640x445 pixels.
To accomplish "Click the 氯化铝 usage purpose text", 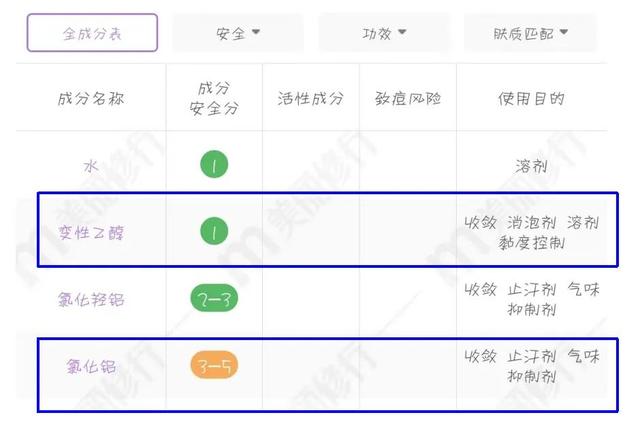I will tap(532, 366).
